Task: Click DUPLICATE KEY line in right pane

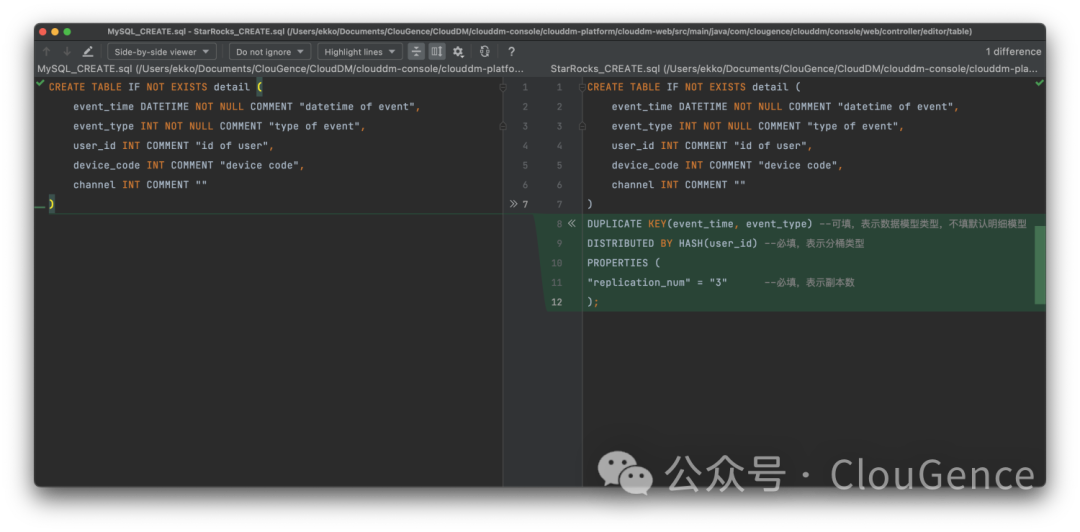Action: (807, 223)
